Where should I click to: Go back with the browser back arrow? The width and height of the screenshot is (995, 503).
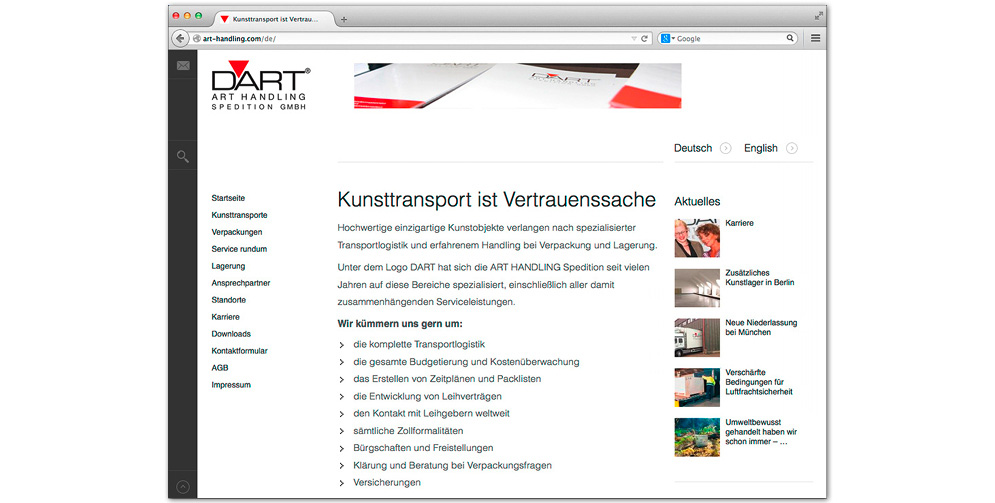[x=180, y=38]
